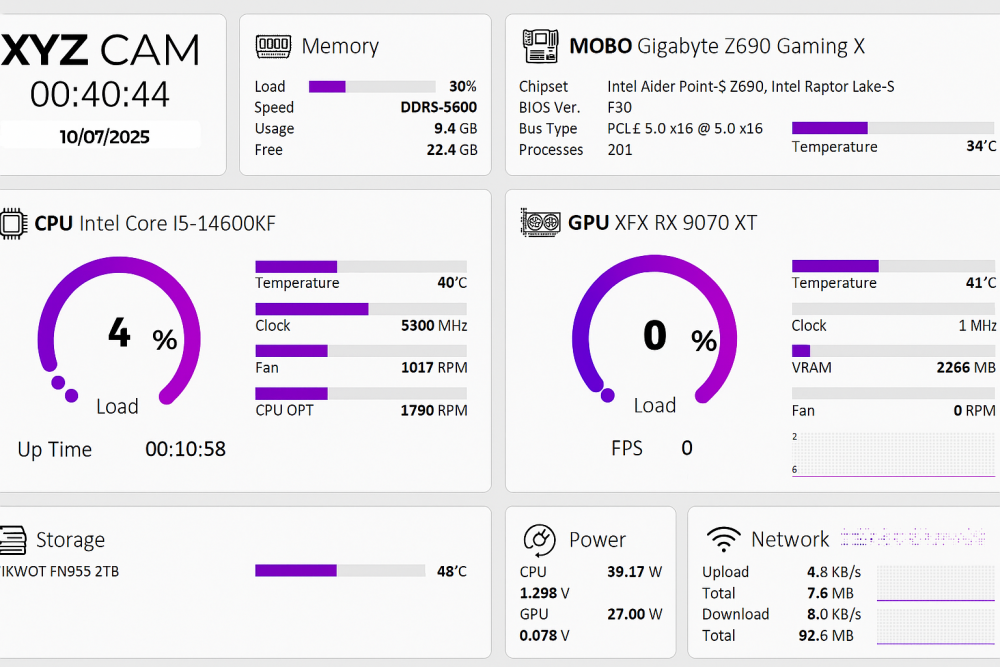
Task: Click the Memory Load progress bar
Action: 372,87
